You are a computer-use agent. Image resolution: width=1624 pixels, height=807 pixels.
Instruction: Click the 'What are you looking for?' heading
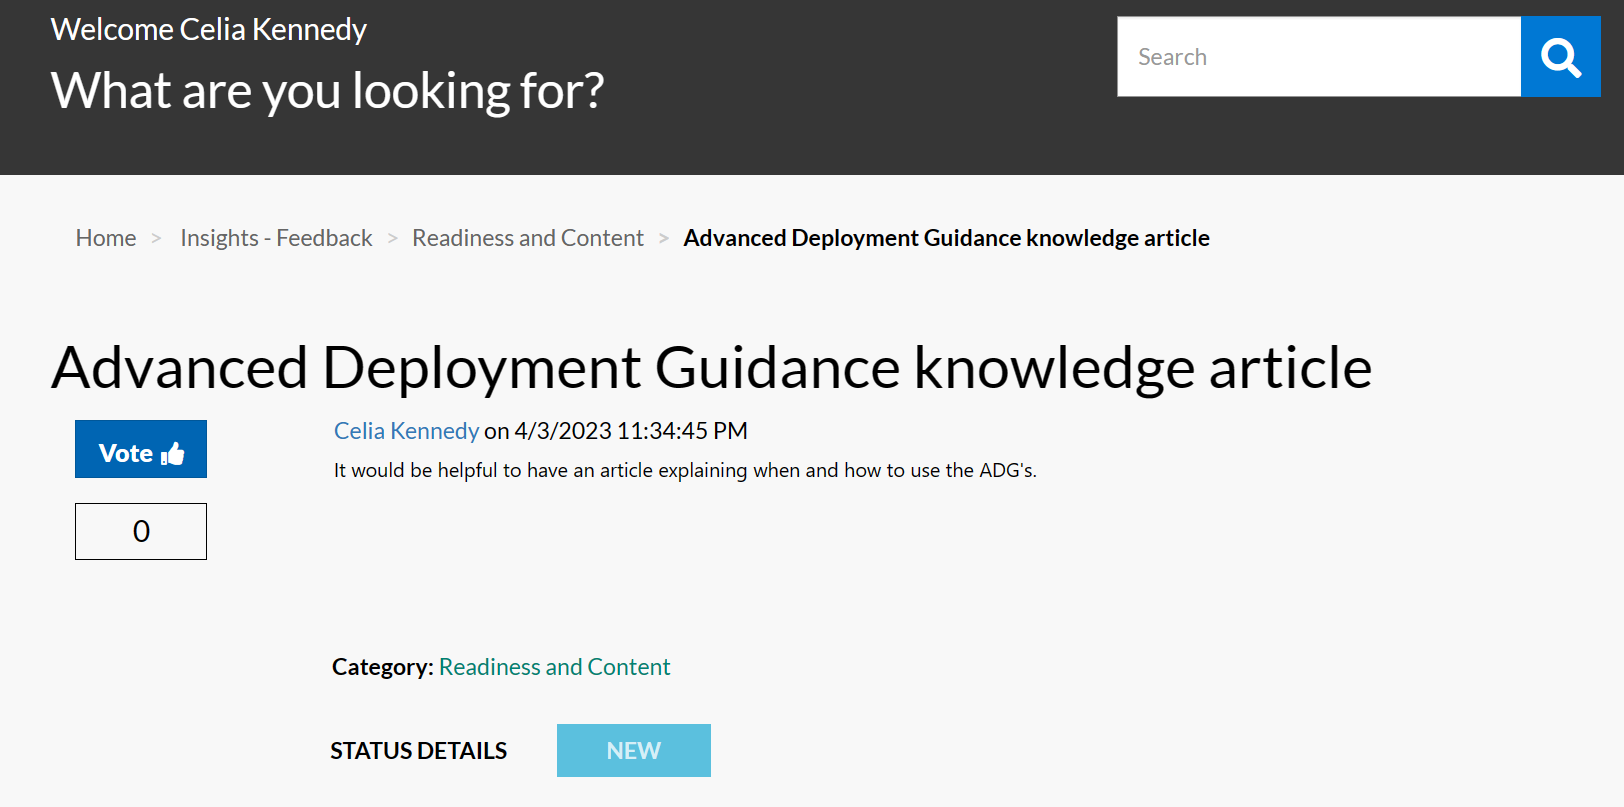[x=328, y=91]
